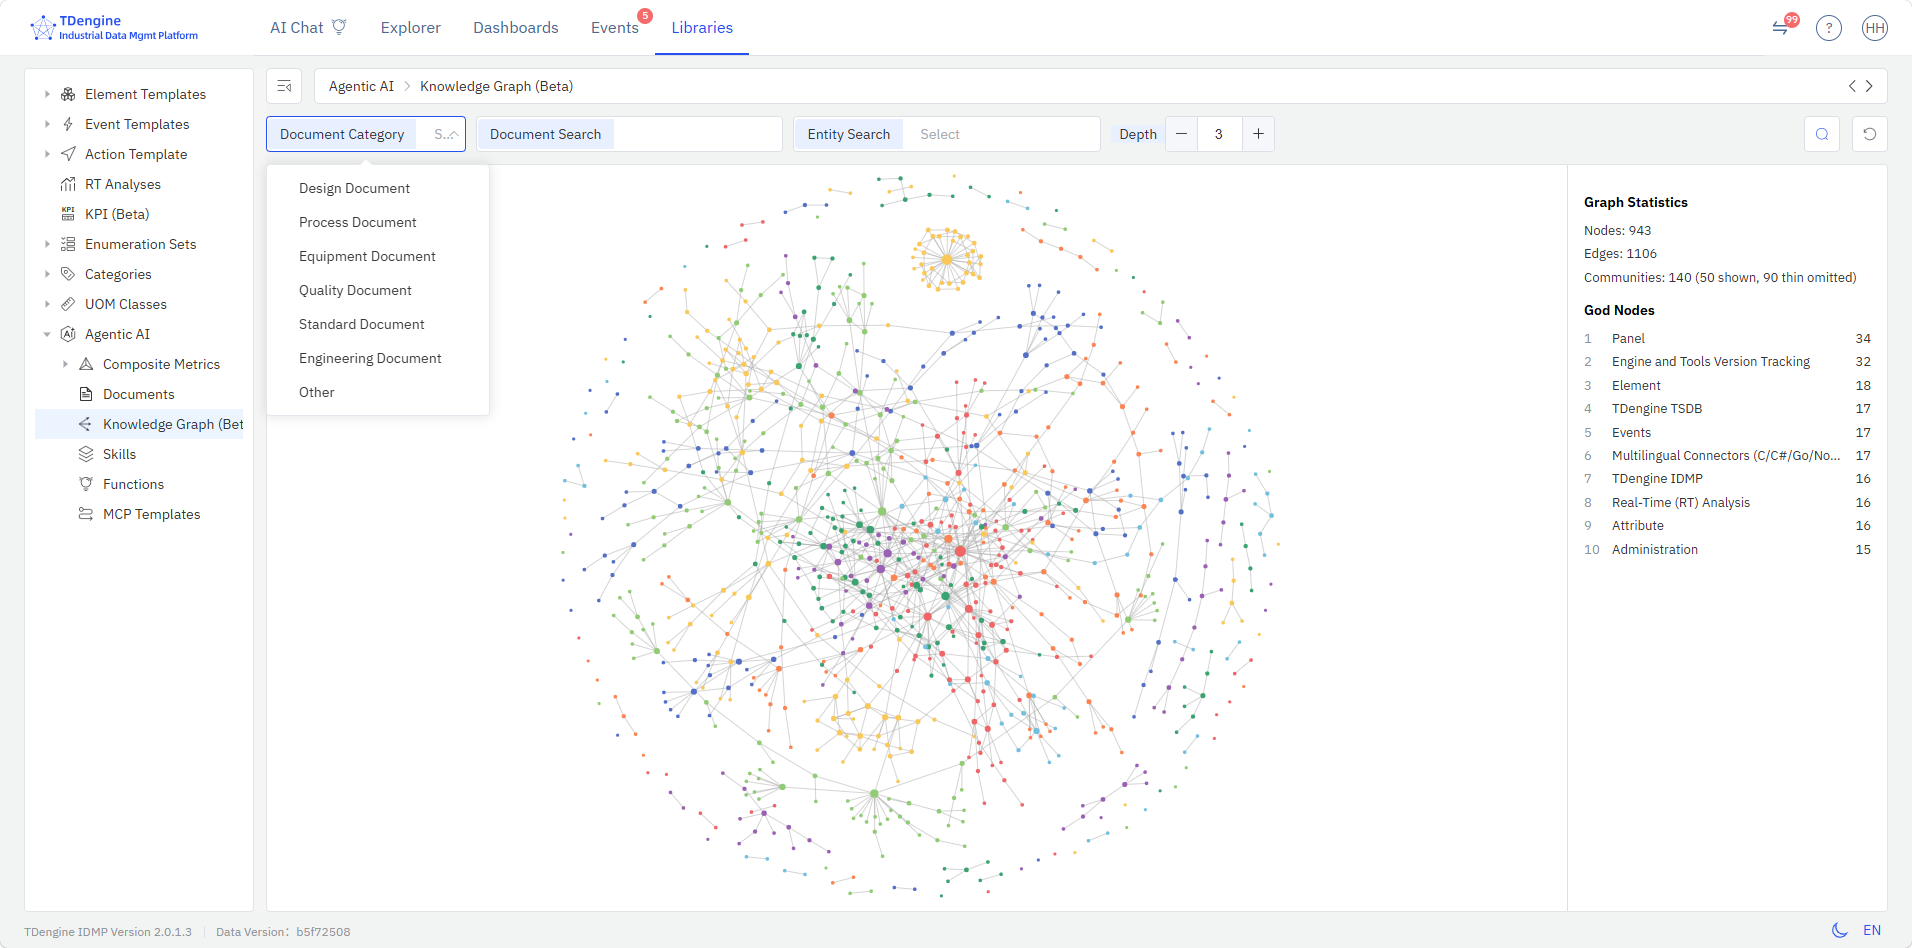Expand the UOM Classes tree node
This screenshot has width=1912, height=948.
pyautogui.click(x=47, y=304)
